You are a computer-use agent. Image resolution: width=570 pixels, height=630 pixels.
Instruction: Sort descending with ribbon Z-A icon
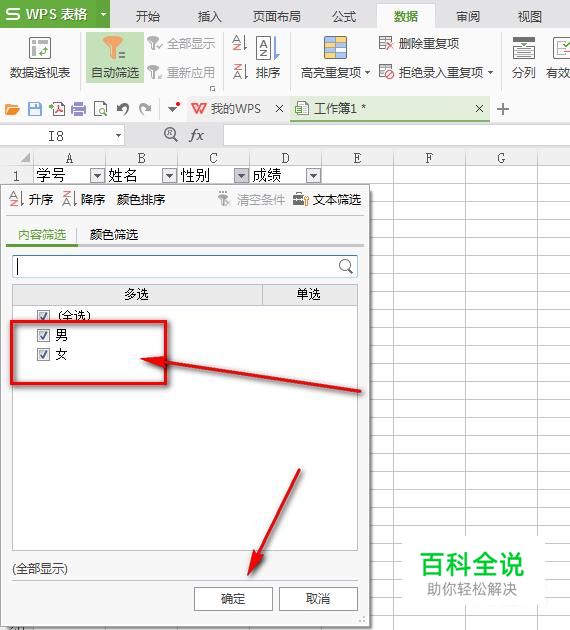[240, 72]
